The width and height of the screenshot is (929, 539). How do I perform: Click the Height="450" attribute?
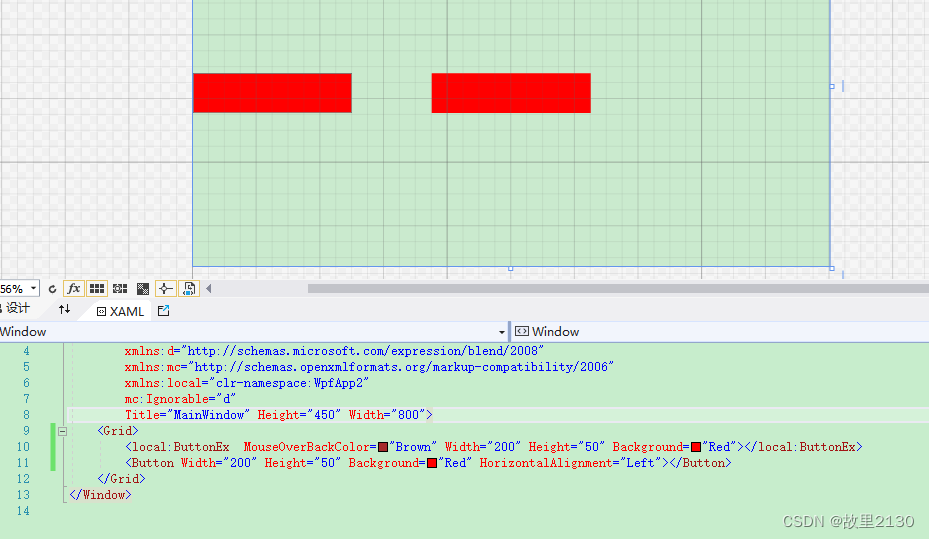click(299, 415)
